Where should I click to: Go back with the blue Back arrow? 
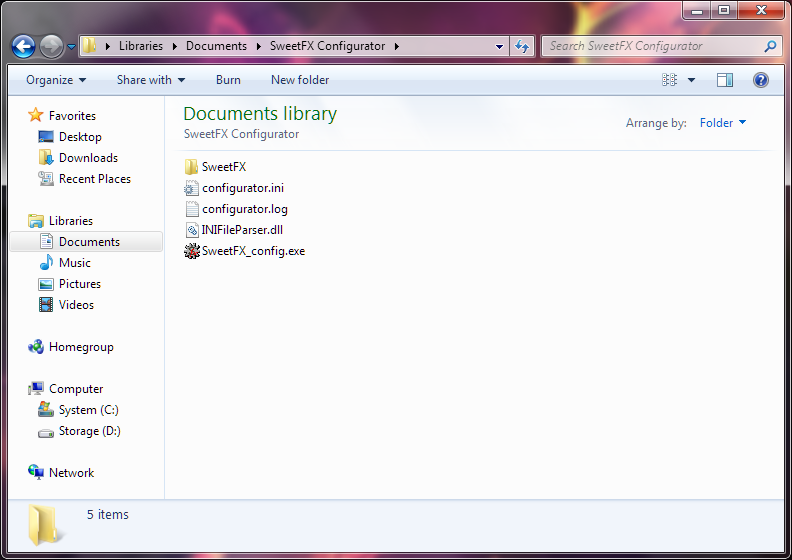(23, 46)
